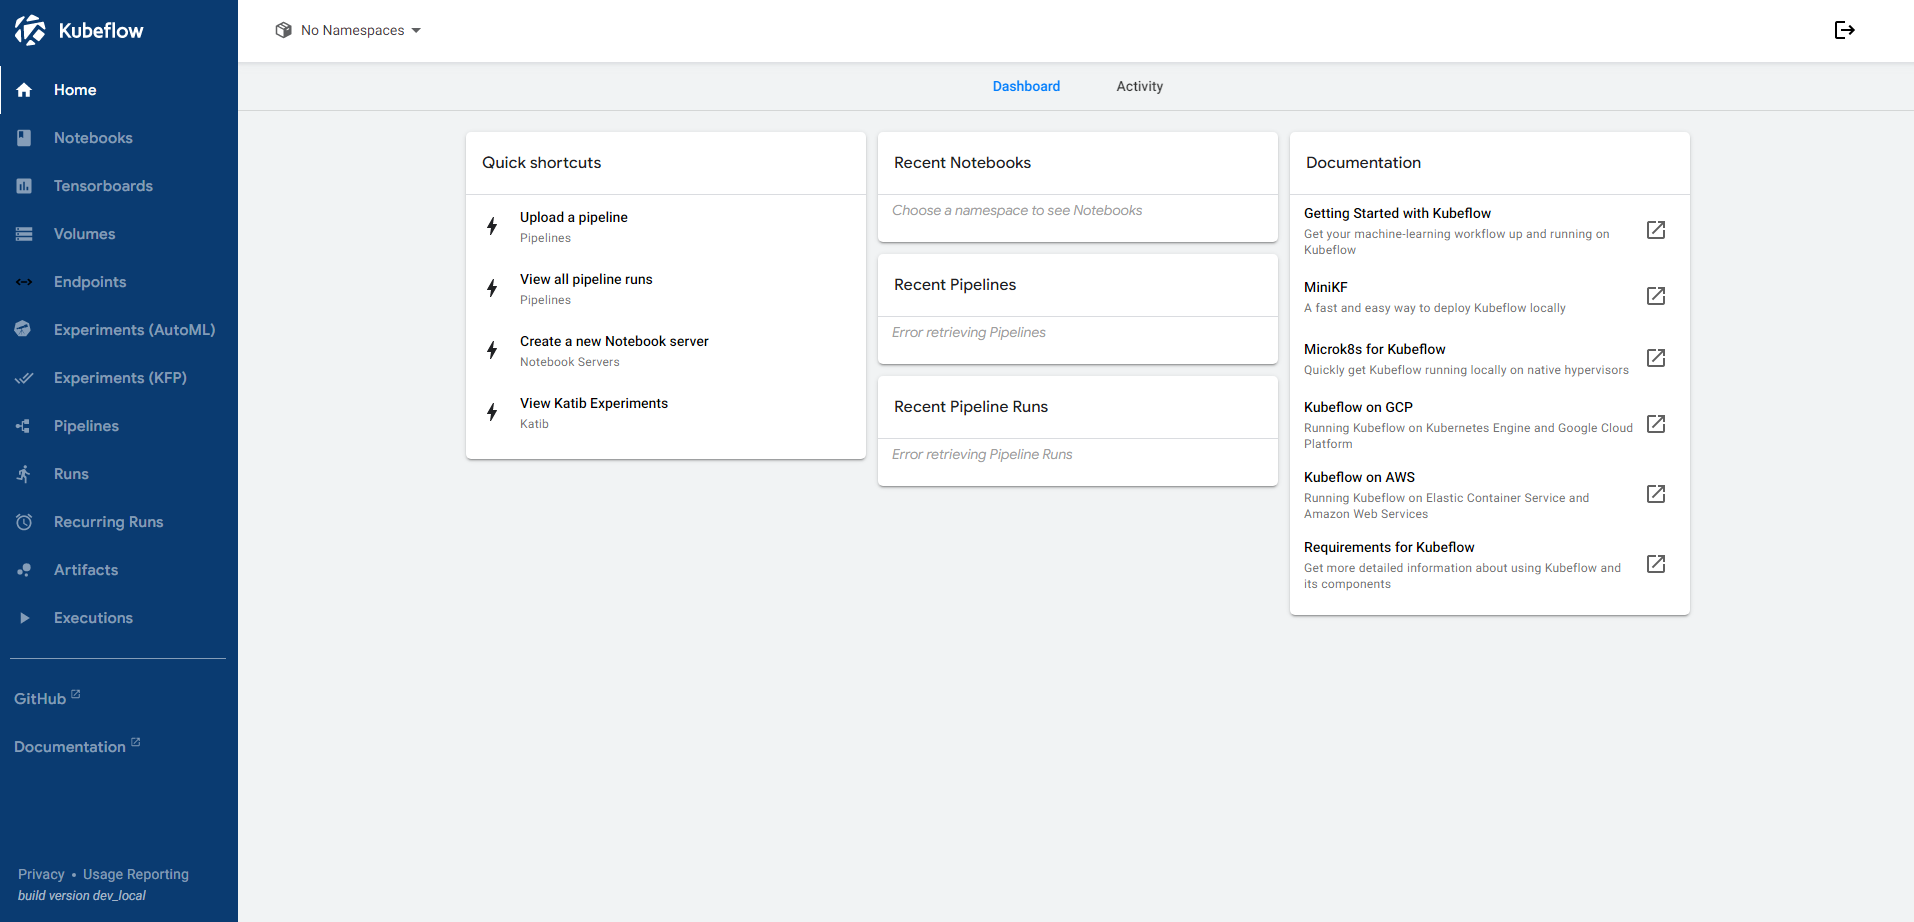
Task: Click the Kubeflow logo icon
Action: (x=30, y=30)
